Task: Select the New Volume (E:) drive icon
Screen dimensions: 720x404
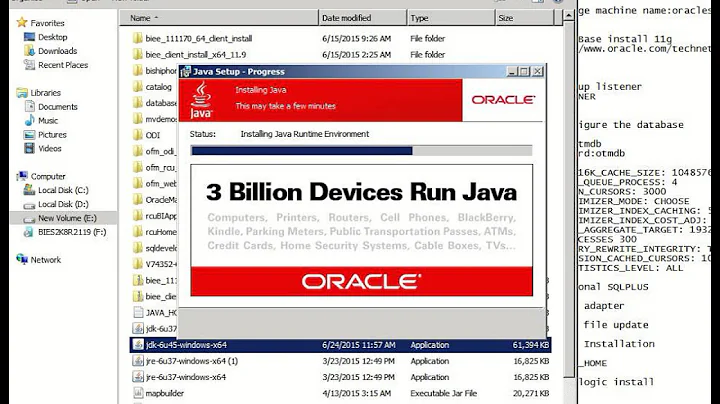Action: [x=29, y=219]
